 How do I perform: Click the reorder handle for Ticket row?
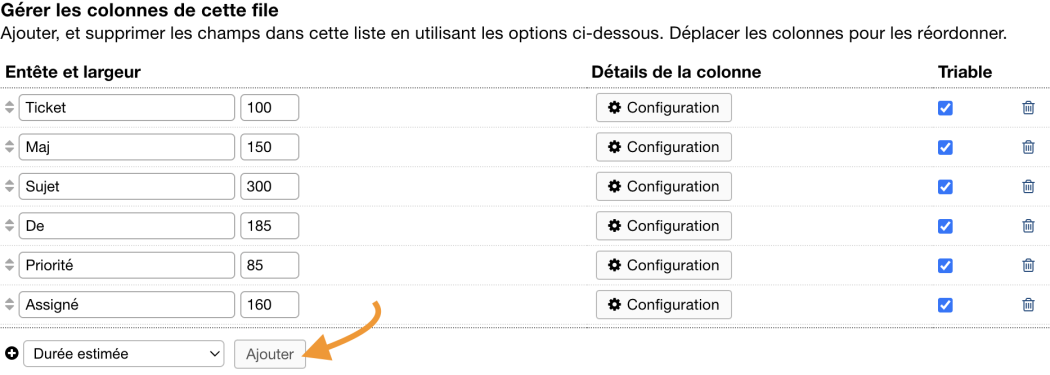(x=9, y=108)
